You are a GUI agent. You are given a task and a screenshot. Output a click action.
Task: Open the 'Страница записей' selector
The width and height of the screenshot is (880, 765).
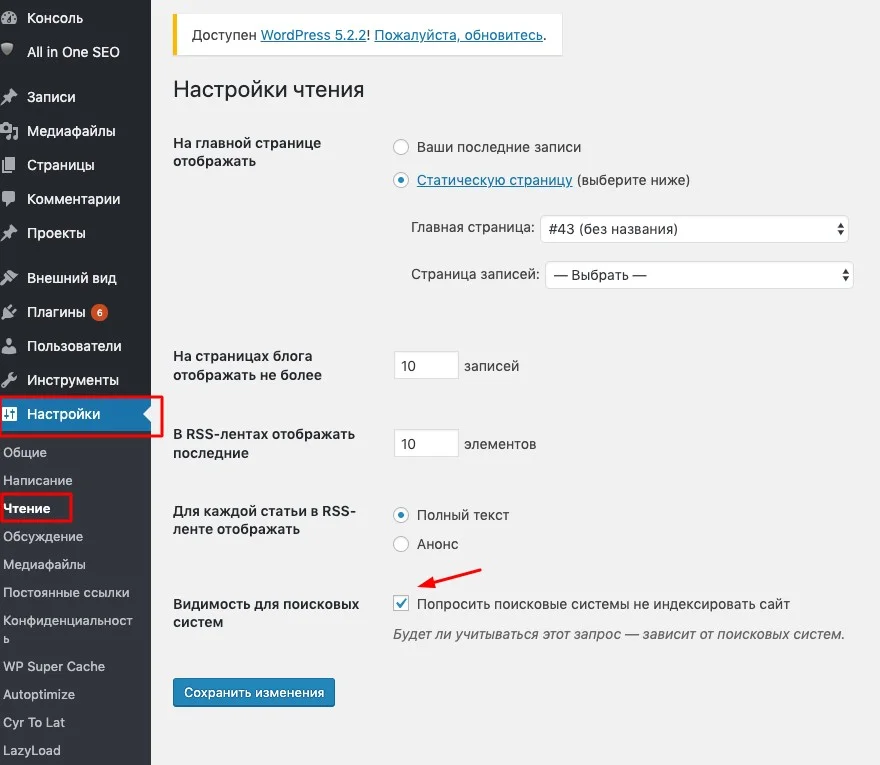pos(697,274)
